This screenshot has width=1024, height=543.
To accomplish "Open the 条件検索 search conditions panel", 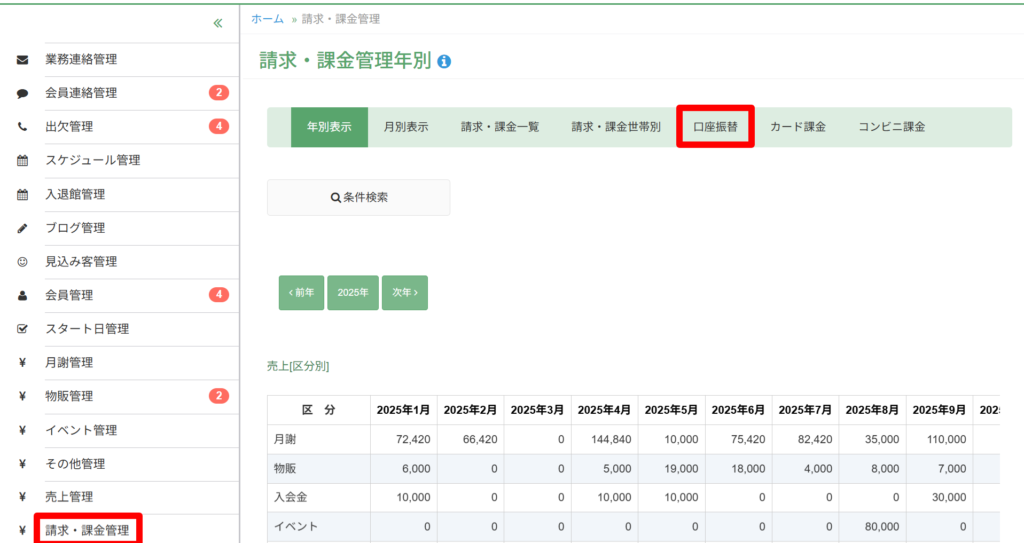I will coord(358,198).
